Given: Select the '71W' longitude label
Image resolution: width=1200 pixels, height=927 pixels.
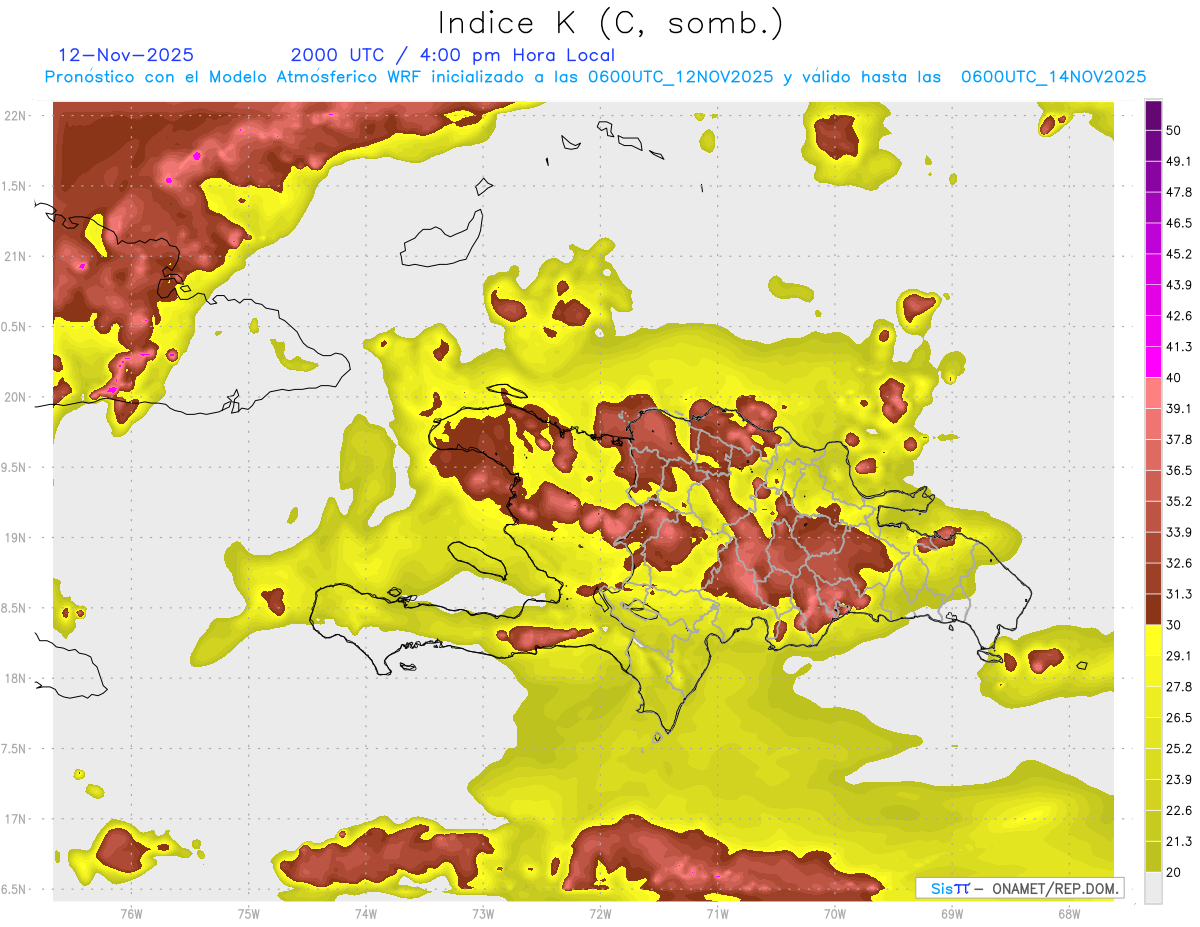Looking at the screenshot, I should [x=717, y=913].
